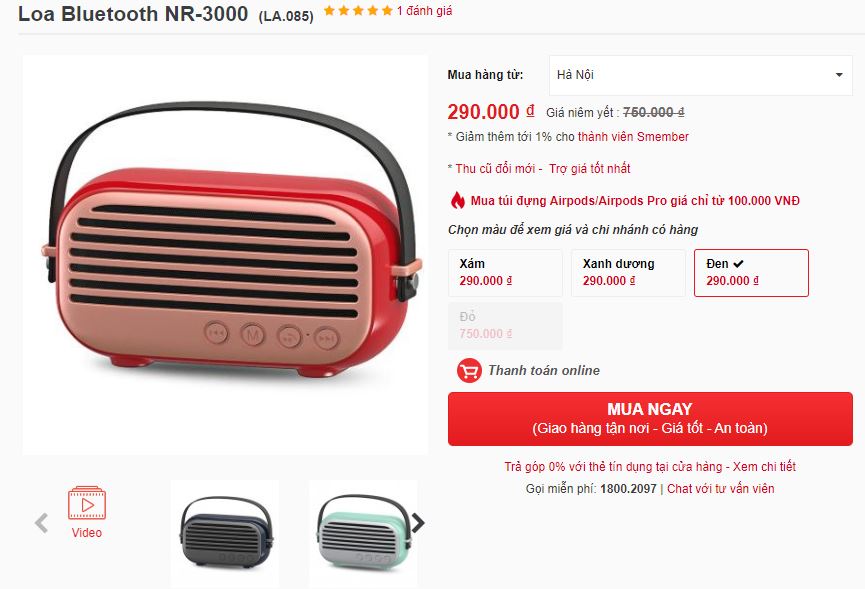Image resolution: width=865 pixels, height=589 pixels.
Task: Click the red shopping cart icon
Action: coord(469,371)
